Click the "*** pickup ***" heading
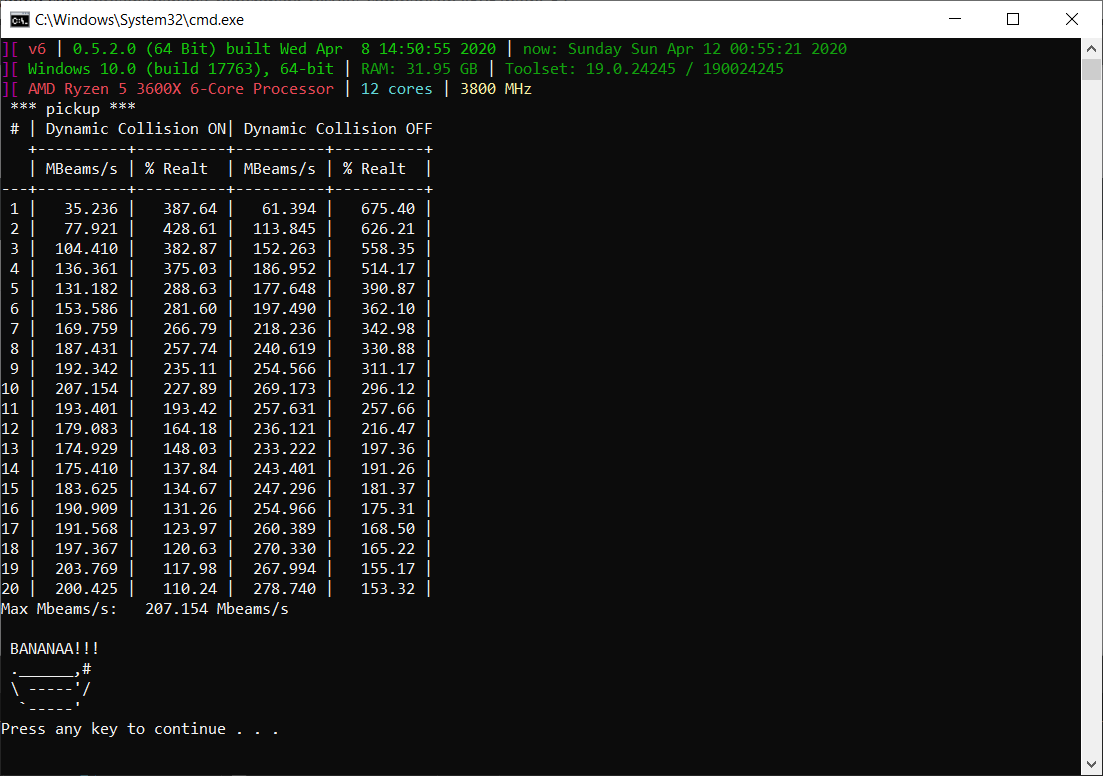This screenshot has height=776, width=1103. (73, 108)
